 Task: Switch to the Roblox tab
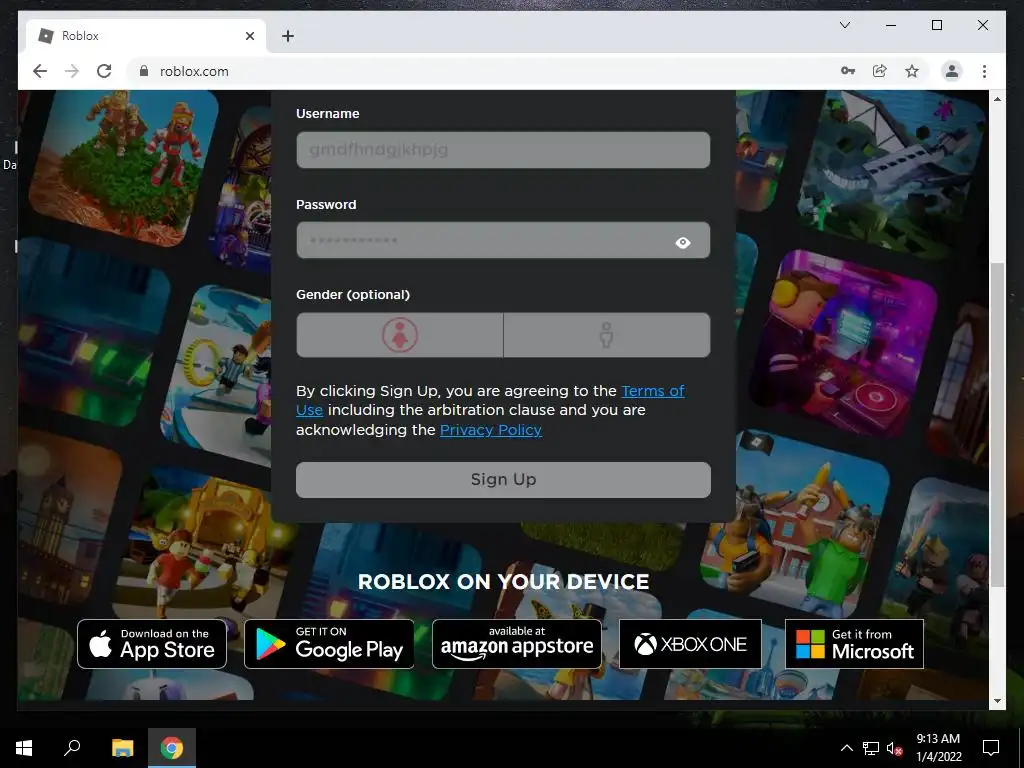tap(146, 36)
